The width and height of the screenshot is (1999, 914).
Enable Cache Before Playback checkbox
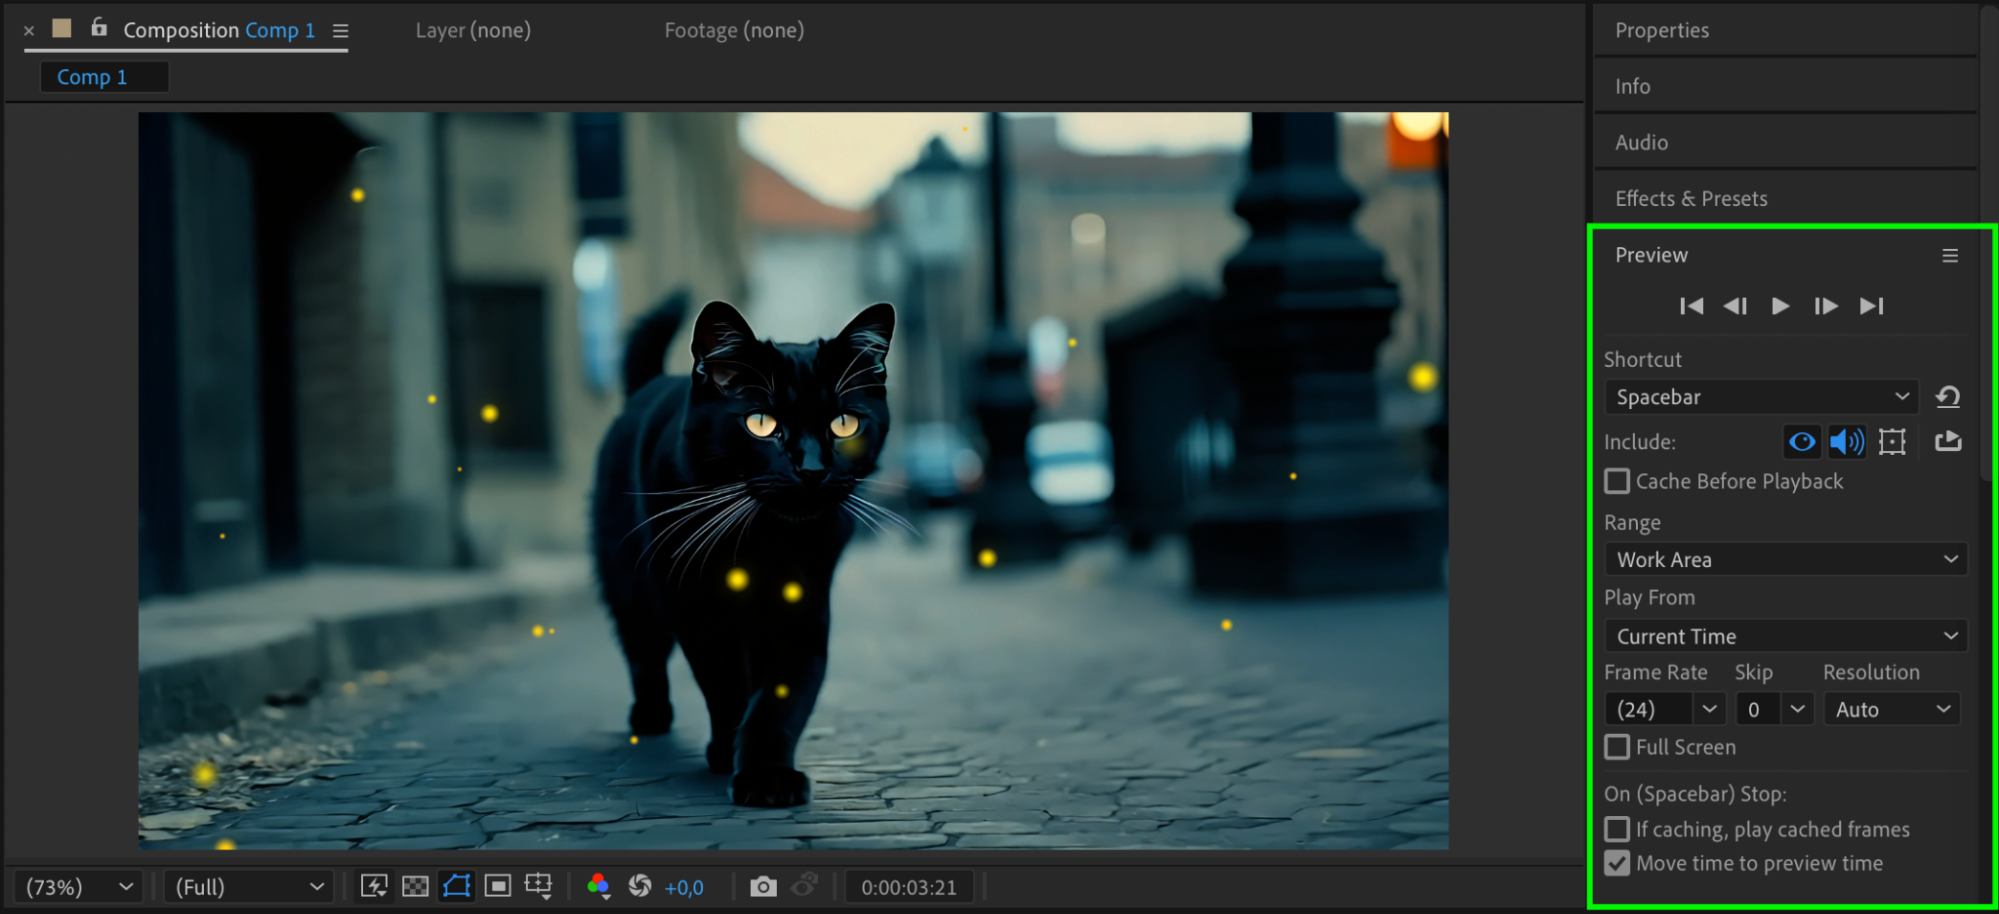[x=1617, y=482]
